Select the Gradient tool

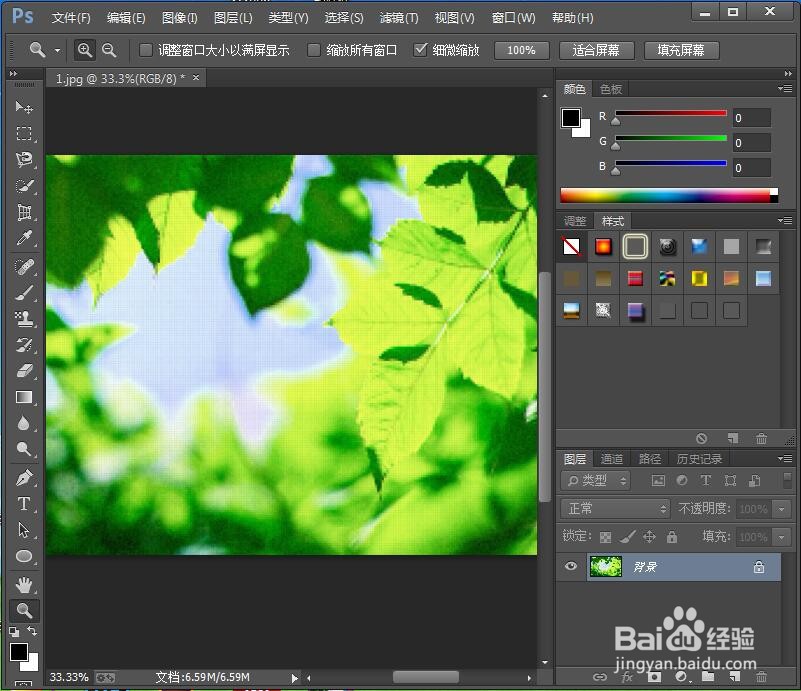coord(23,397)
